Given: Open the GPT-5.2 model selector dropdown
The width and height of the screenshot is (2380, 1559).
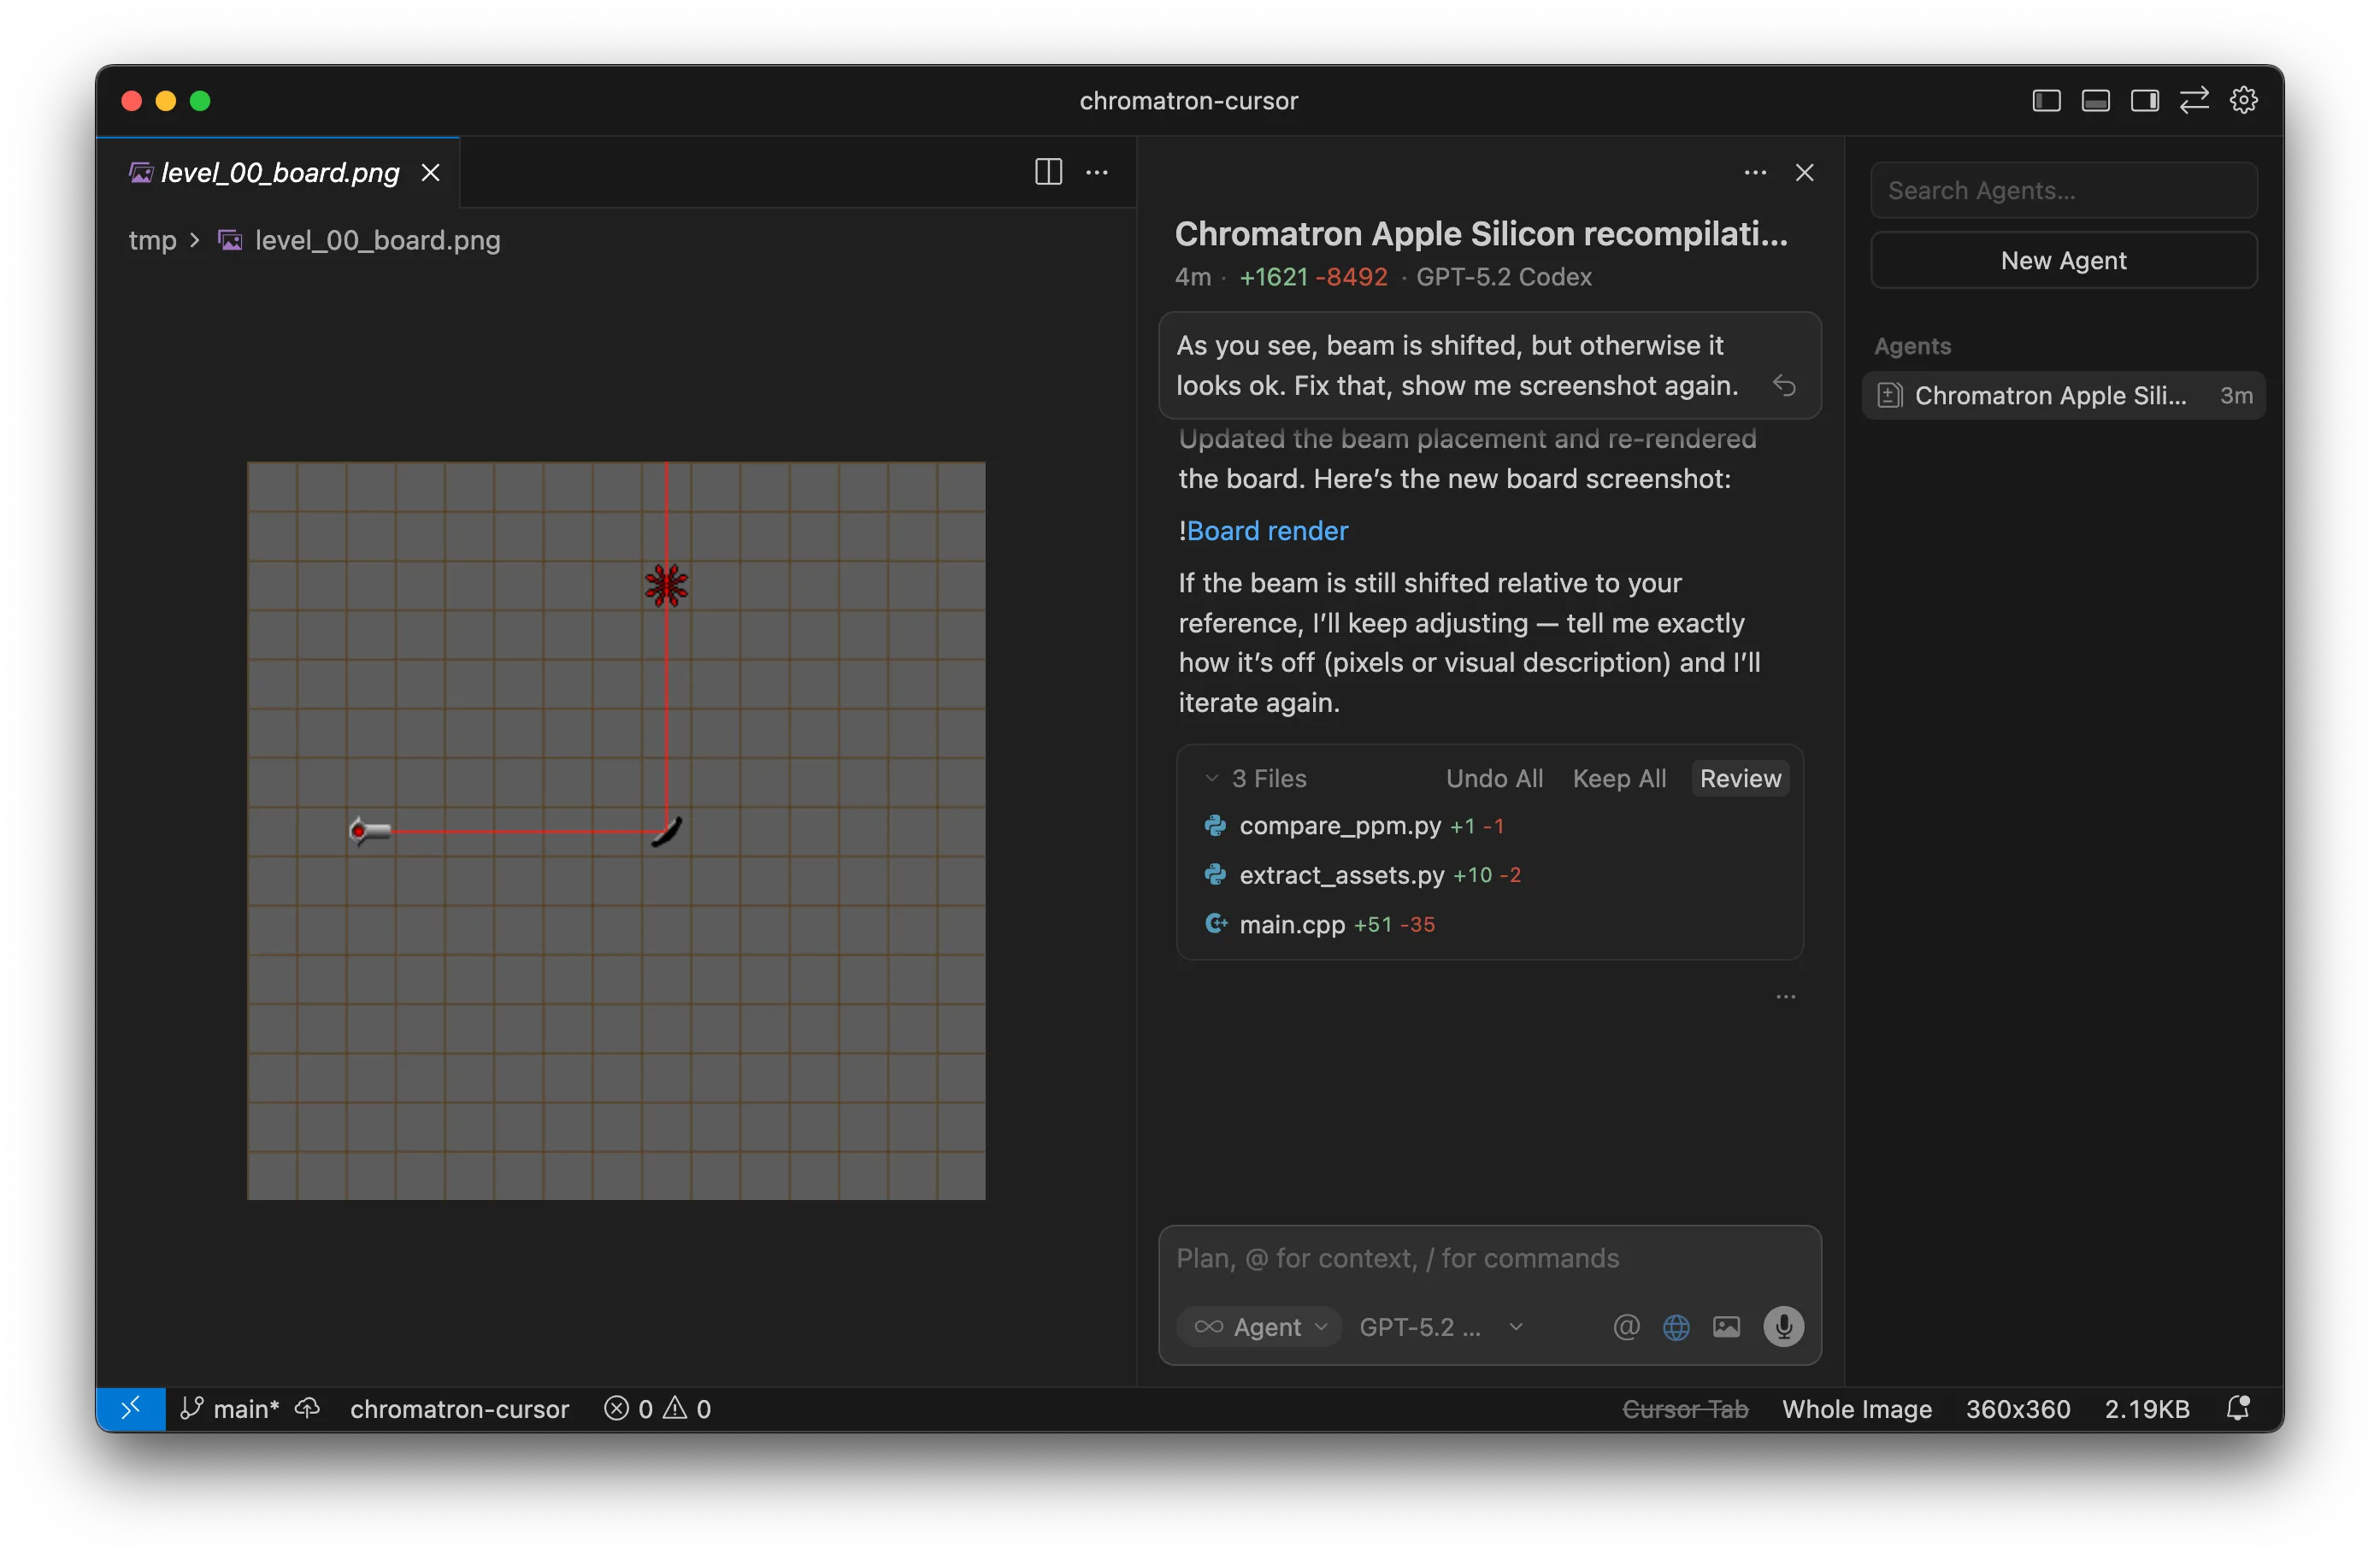Looking at the screenshot, I should click(1440, 1326).
